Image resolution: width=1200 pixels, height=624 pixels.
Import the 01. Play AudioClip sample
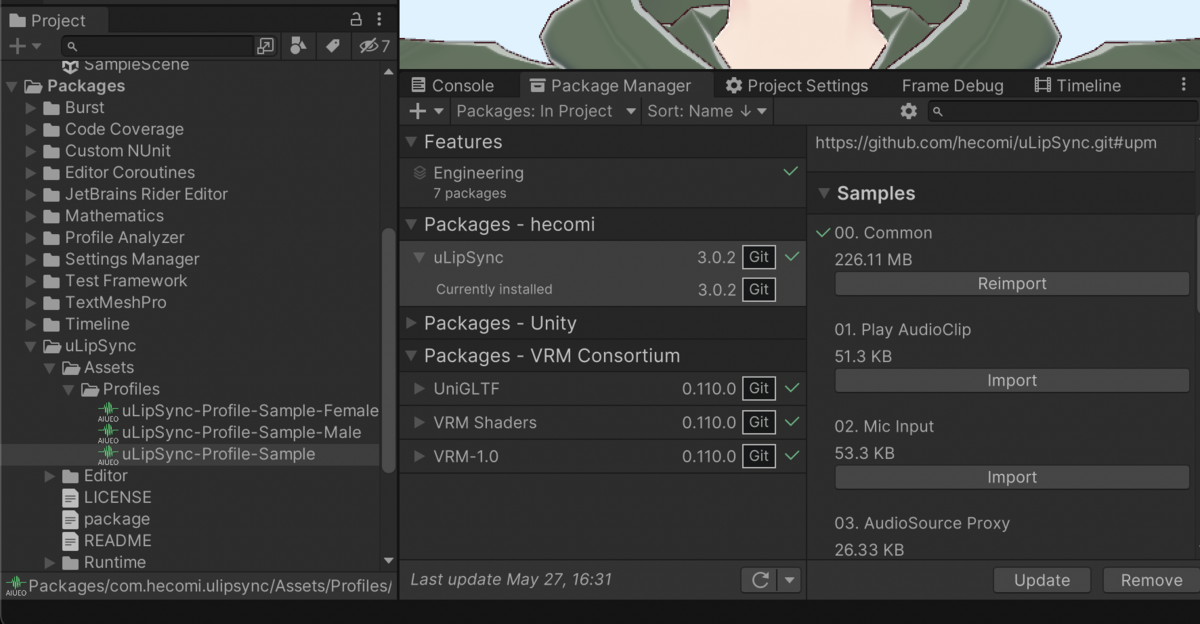pos(1012,381)
